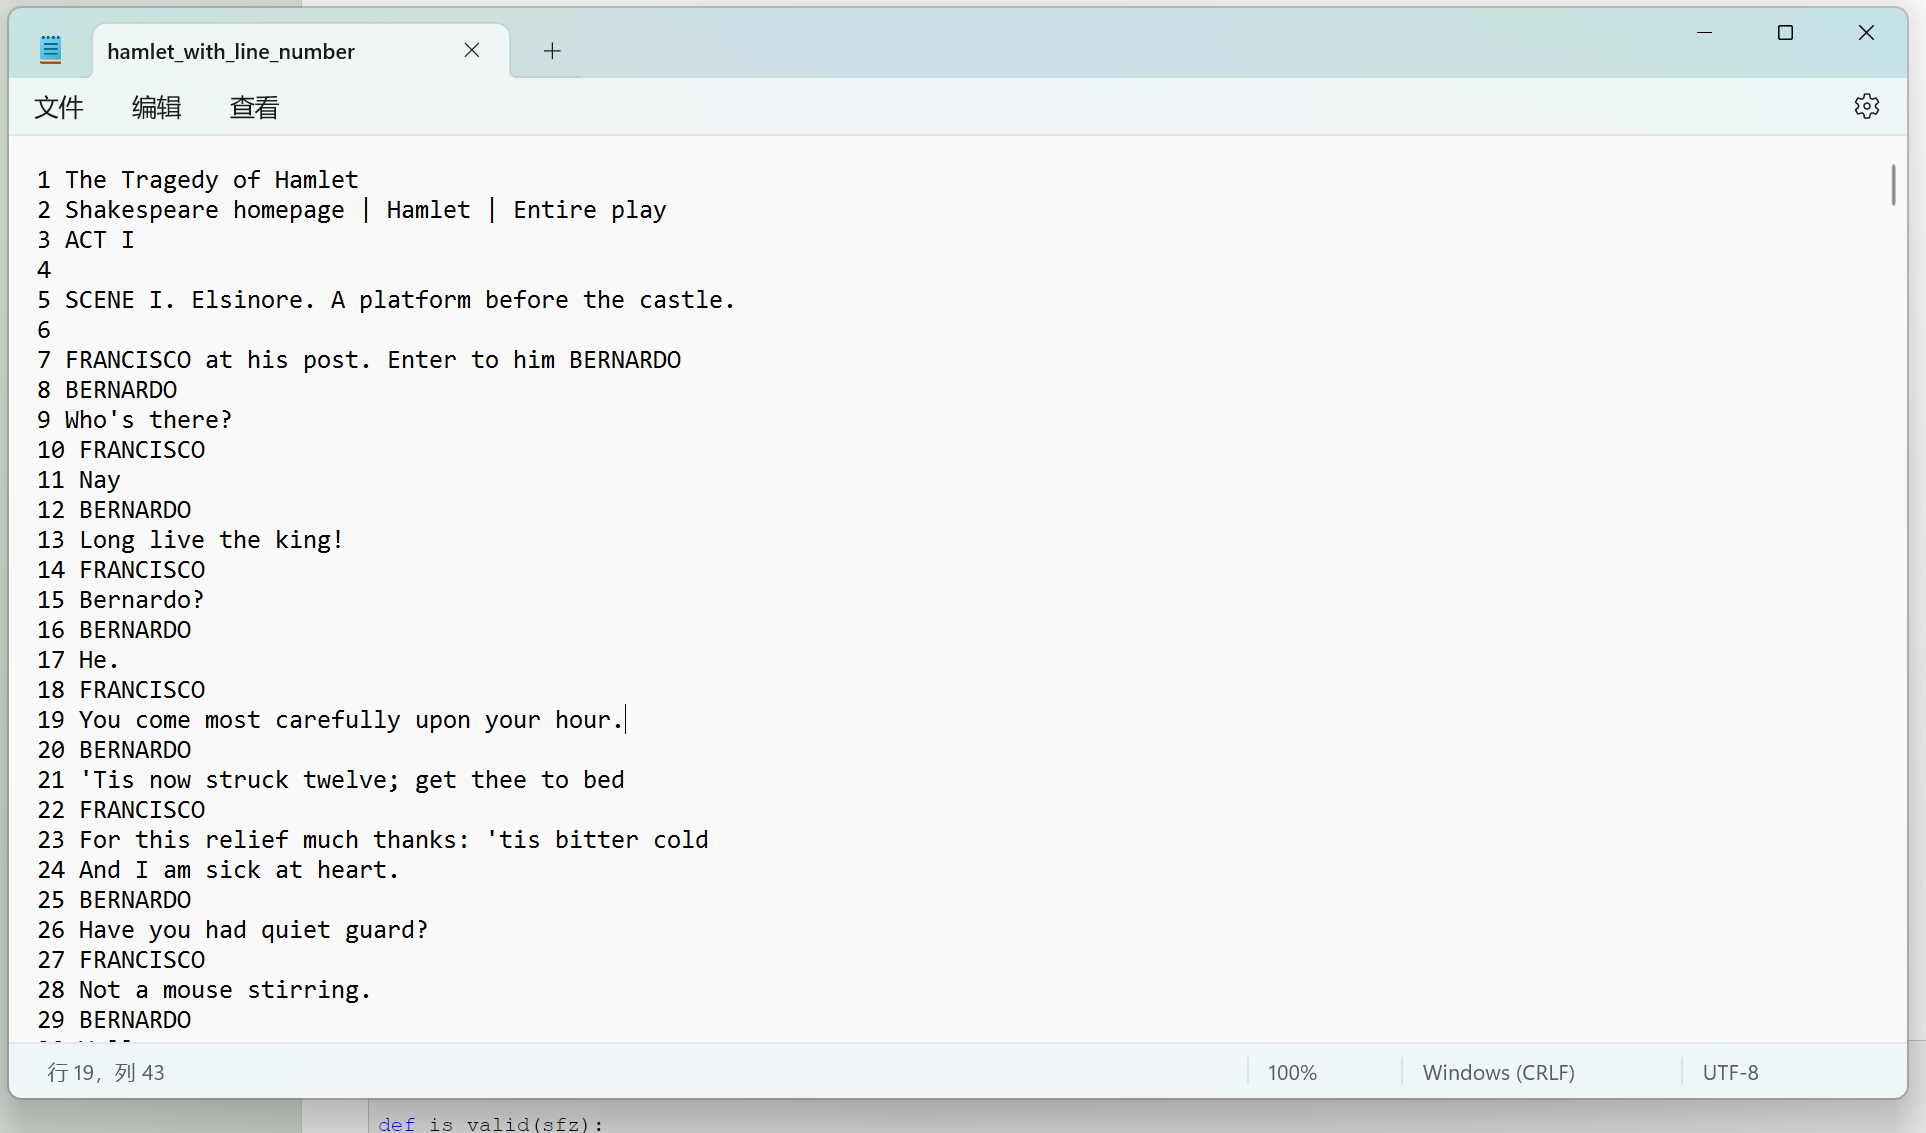Open the settings gear icon

click(x=1866, y=106)
